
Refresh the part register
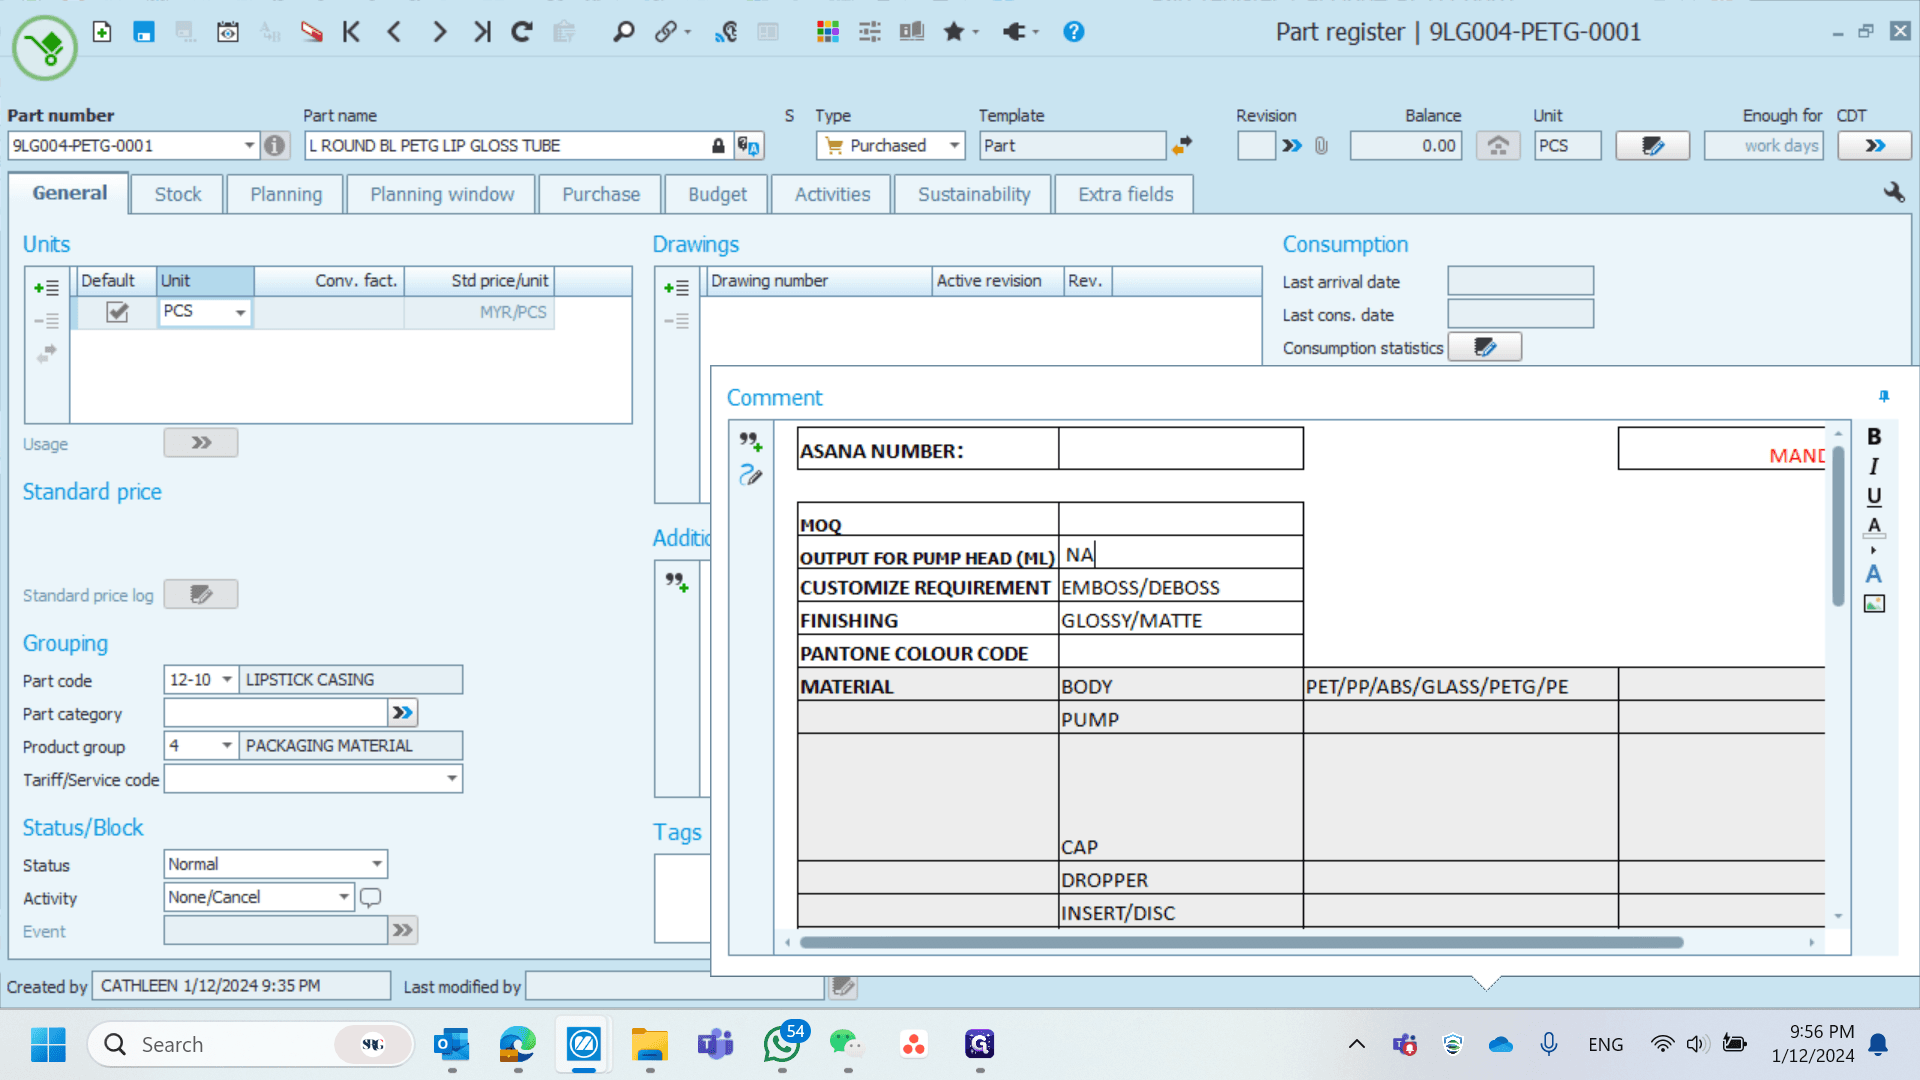pos(522,32)
